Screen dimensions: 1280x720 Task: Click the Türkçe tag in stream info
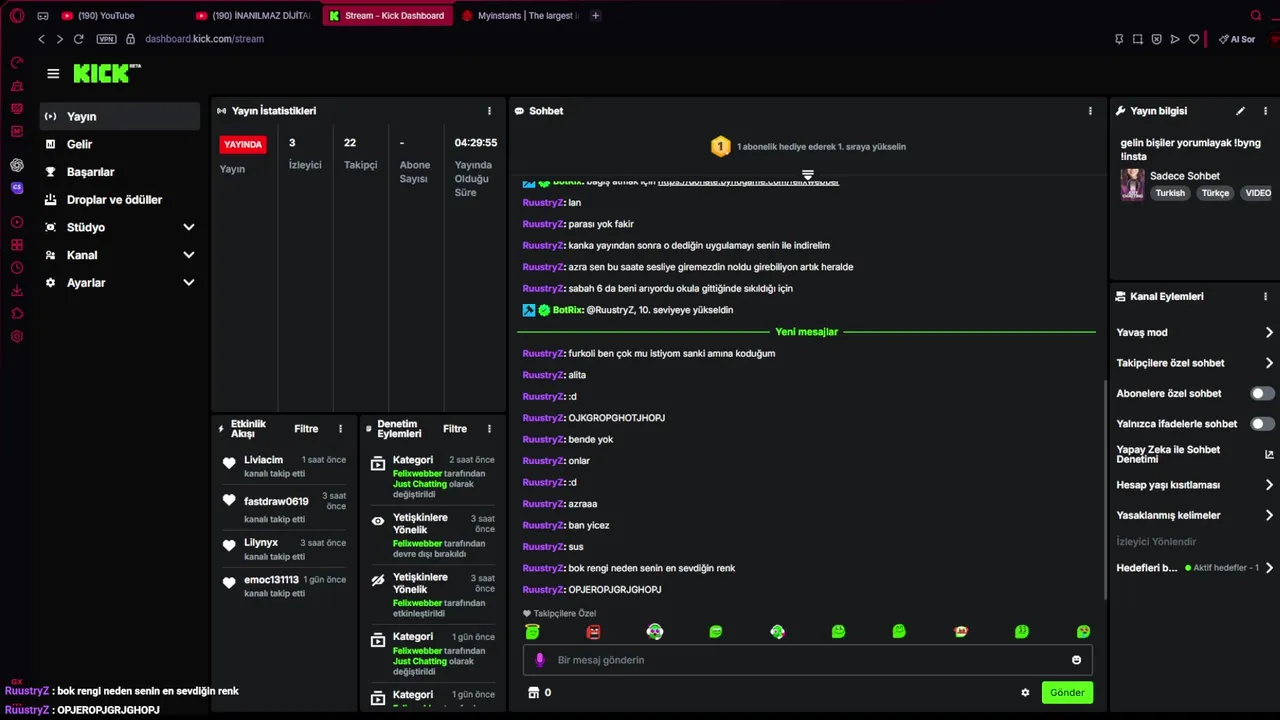pos(1215,193)
